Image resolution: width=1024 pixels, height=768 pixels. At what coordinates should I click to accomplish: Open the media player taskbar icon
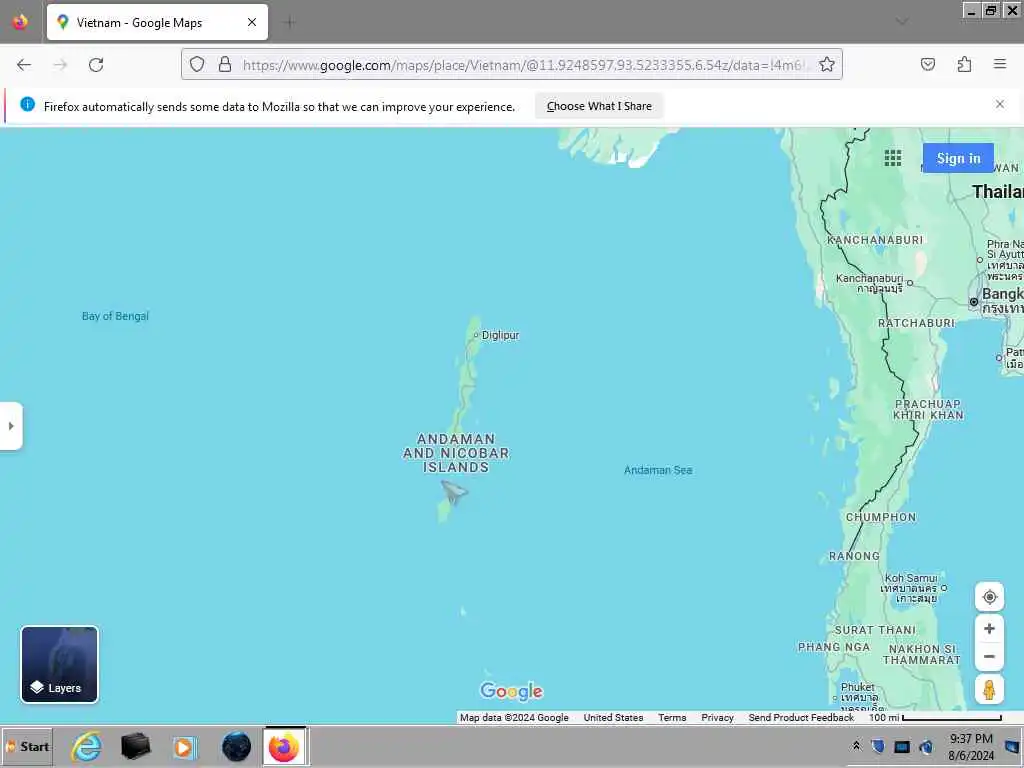184,746
